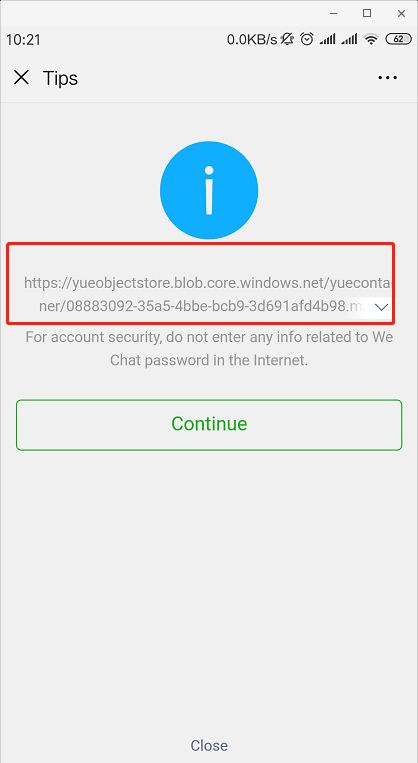Click the Continue button
Viewport: 418px width, 763px height.
pos(209,424)
